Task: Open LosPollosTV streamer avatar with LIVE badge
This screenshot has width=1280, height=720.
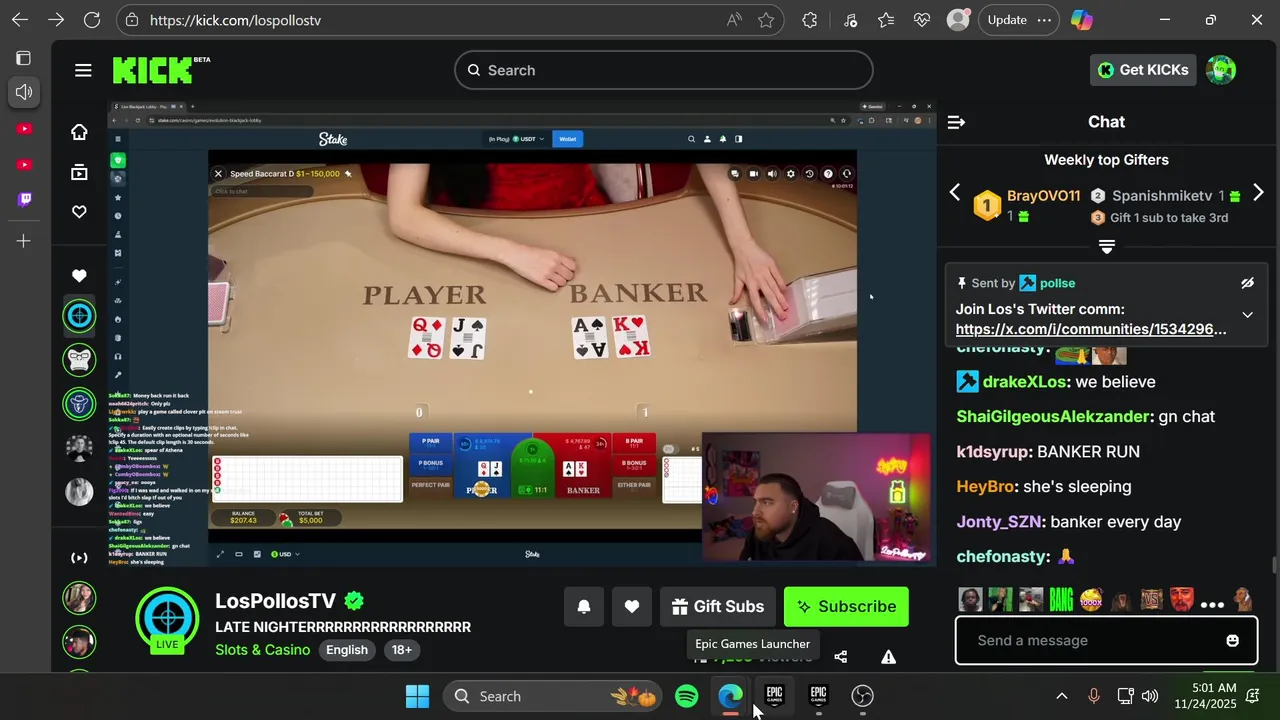Action: (167, 620)
